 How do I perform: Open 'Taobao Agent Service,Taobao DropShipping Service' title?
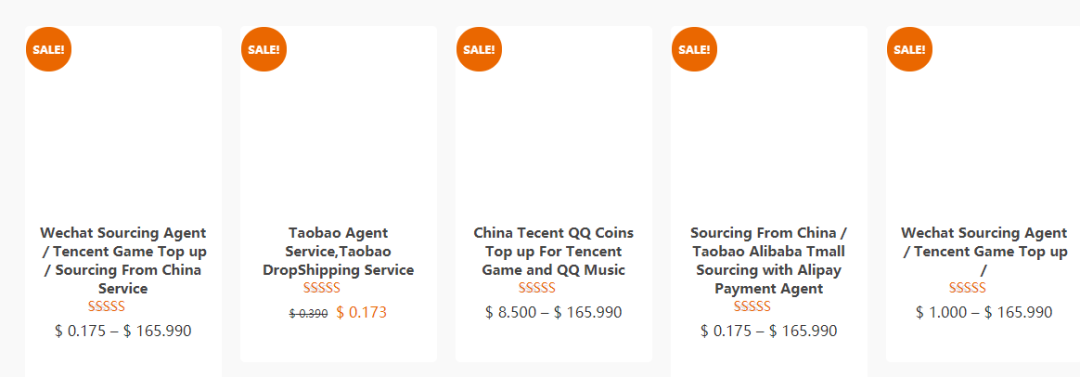pyautogui.click(x=338, y=252)
